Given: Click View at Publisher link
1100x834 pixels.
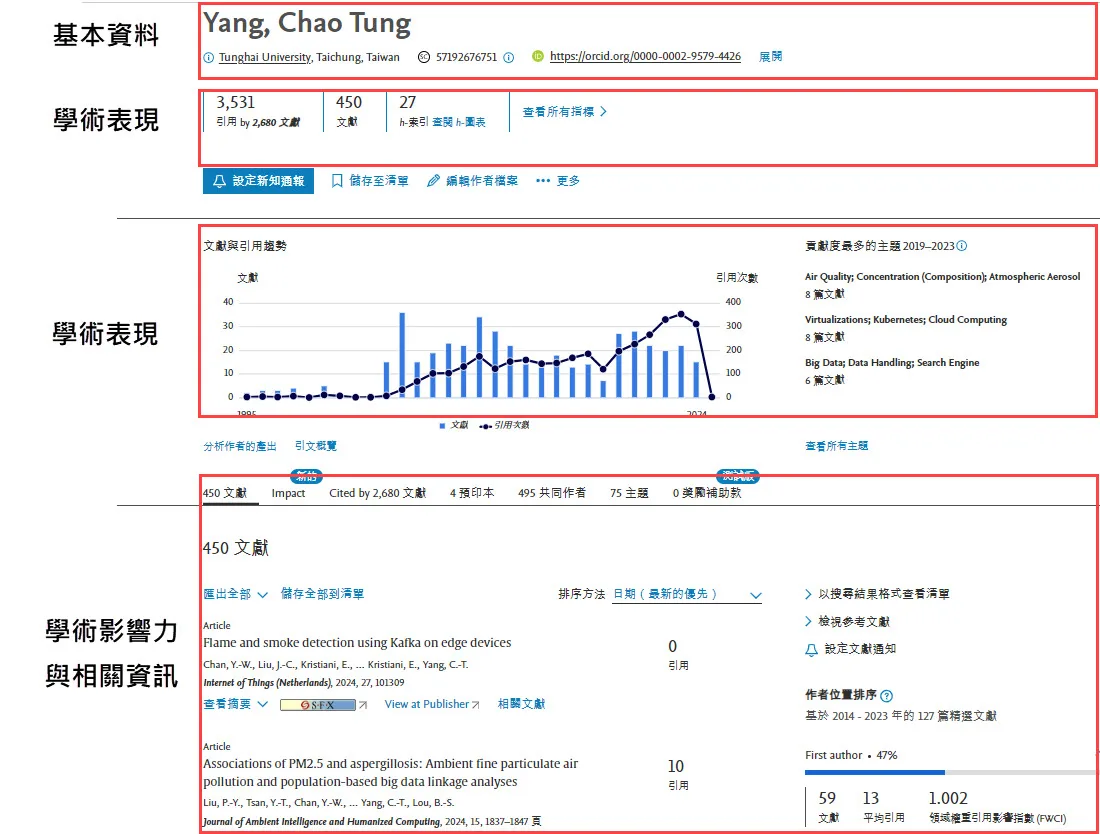Looking at the screenshot, I should pyautogui.click(x=431, y=704).
